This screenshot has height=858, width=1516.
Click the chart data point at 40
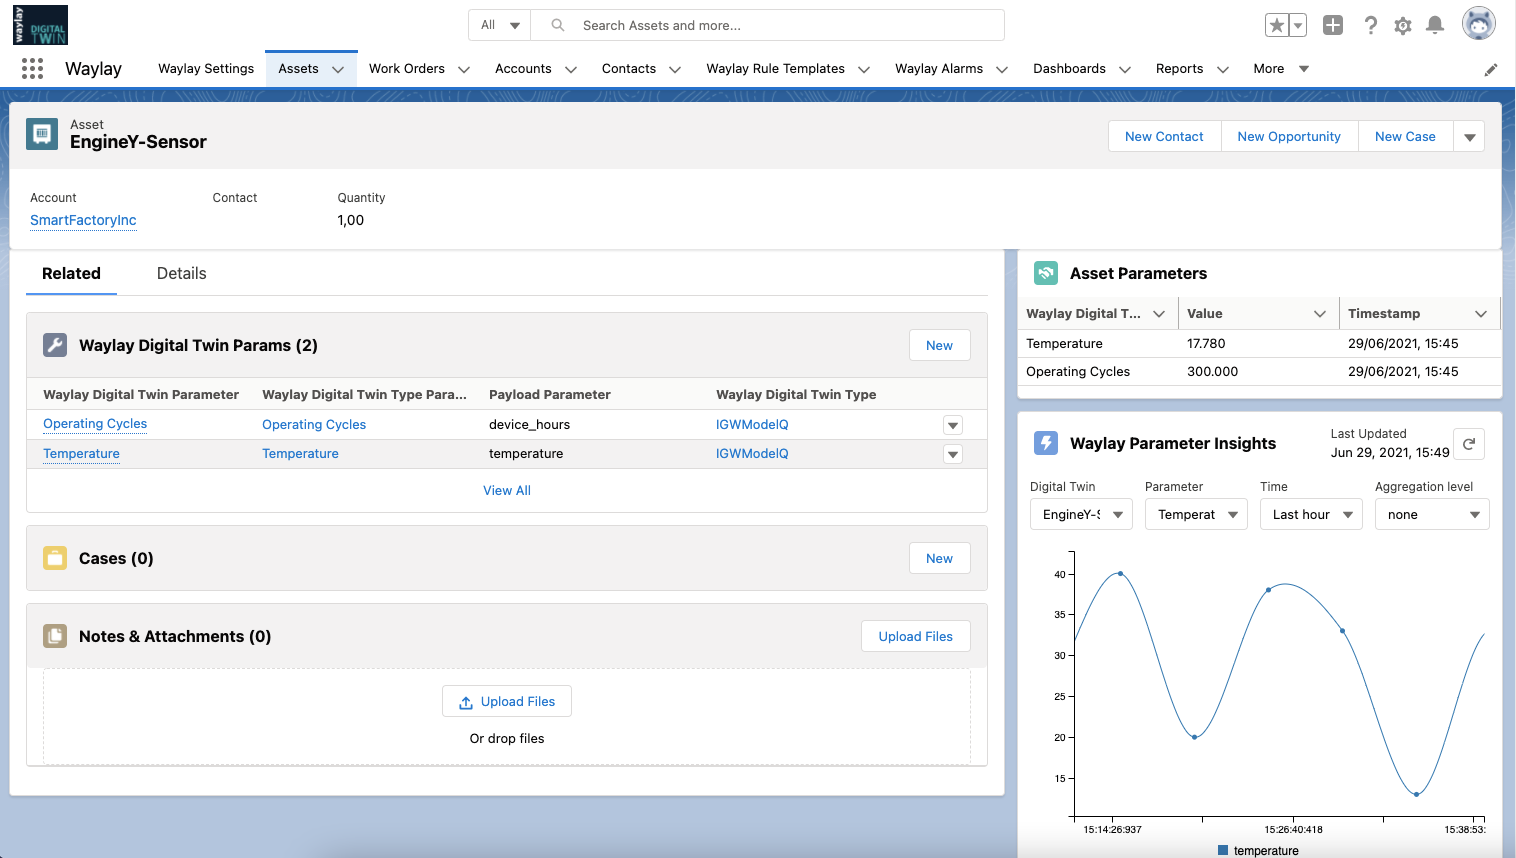(x=1120, y=574)
